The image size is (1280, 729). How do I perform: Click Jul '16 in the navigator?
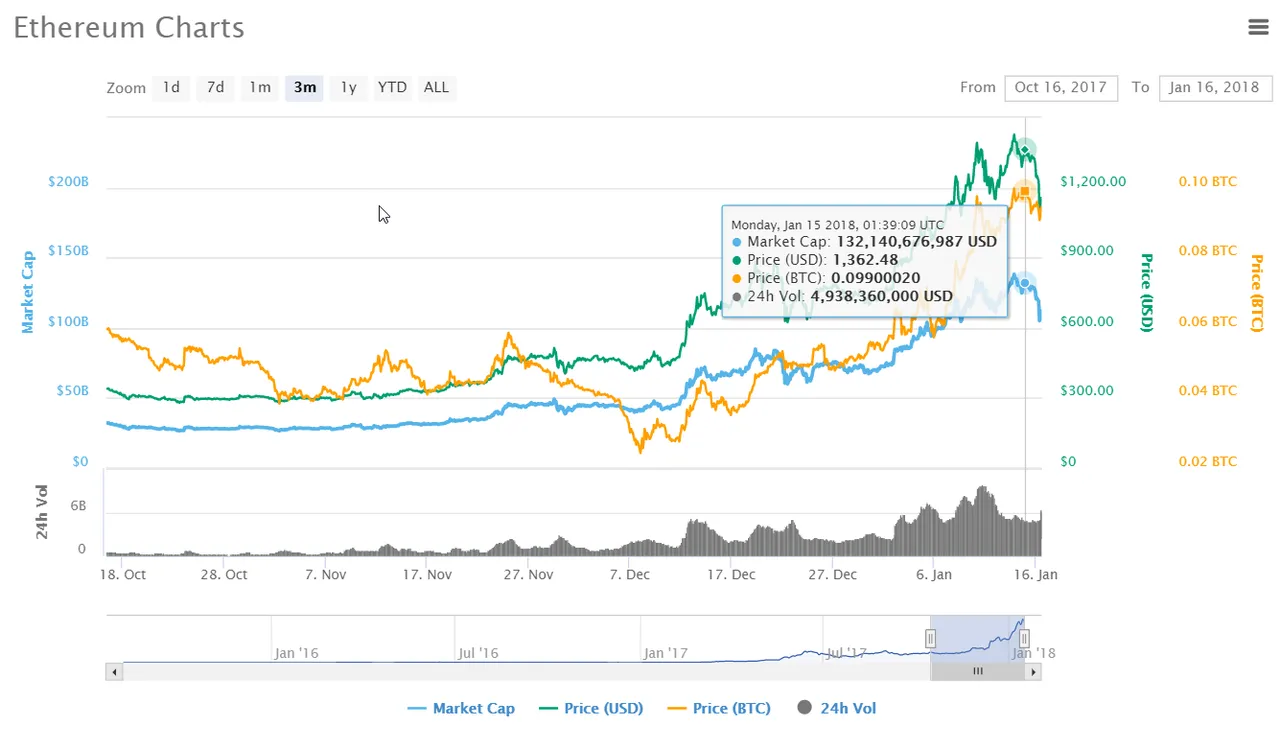[x=479, y=653]
